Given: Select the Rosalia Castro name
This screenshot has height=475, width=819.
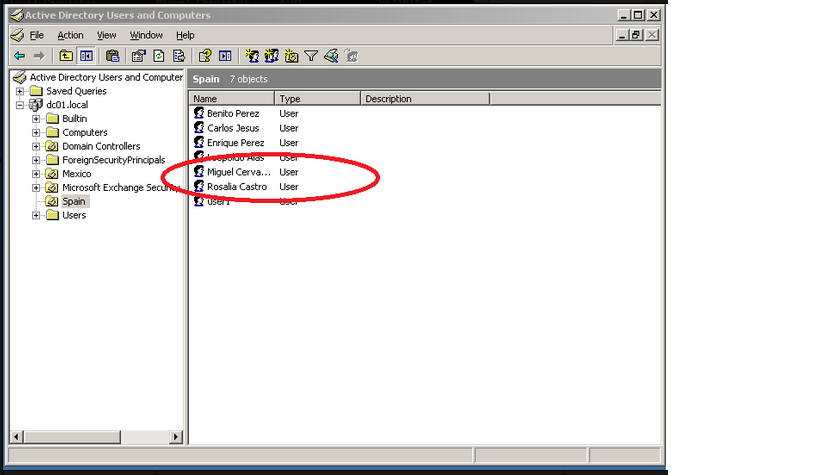Looking at the screenshot, I should pos(237,187).
